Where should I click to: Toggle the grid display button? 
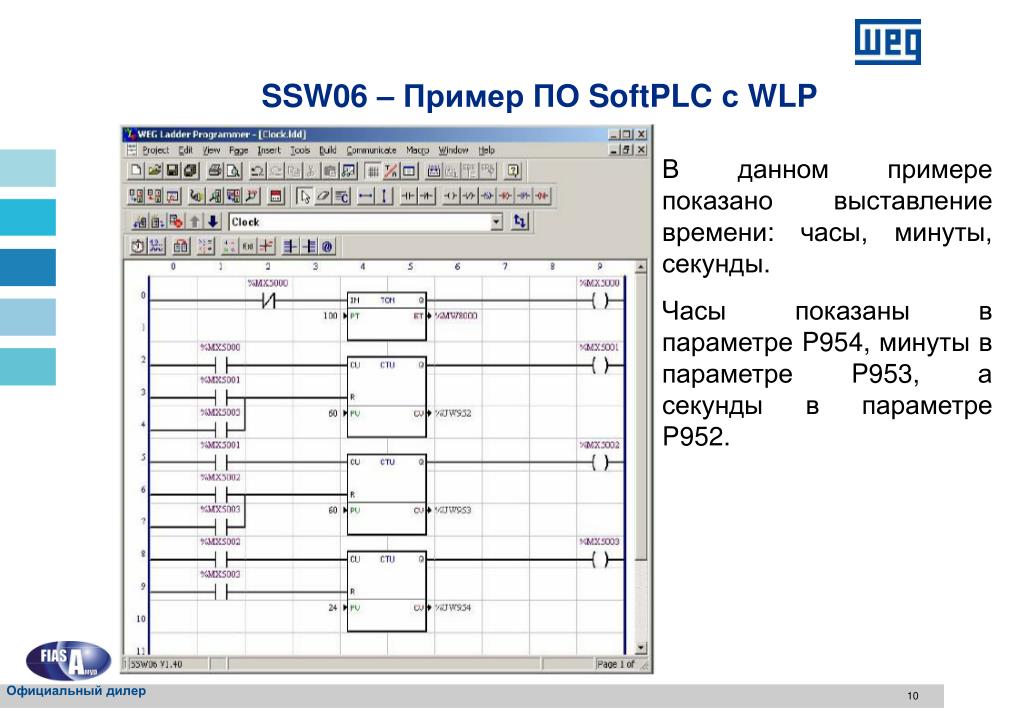click(x=373, y=170)
